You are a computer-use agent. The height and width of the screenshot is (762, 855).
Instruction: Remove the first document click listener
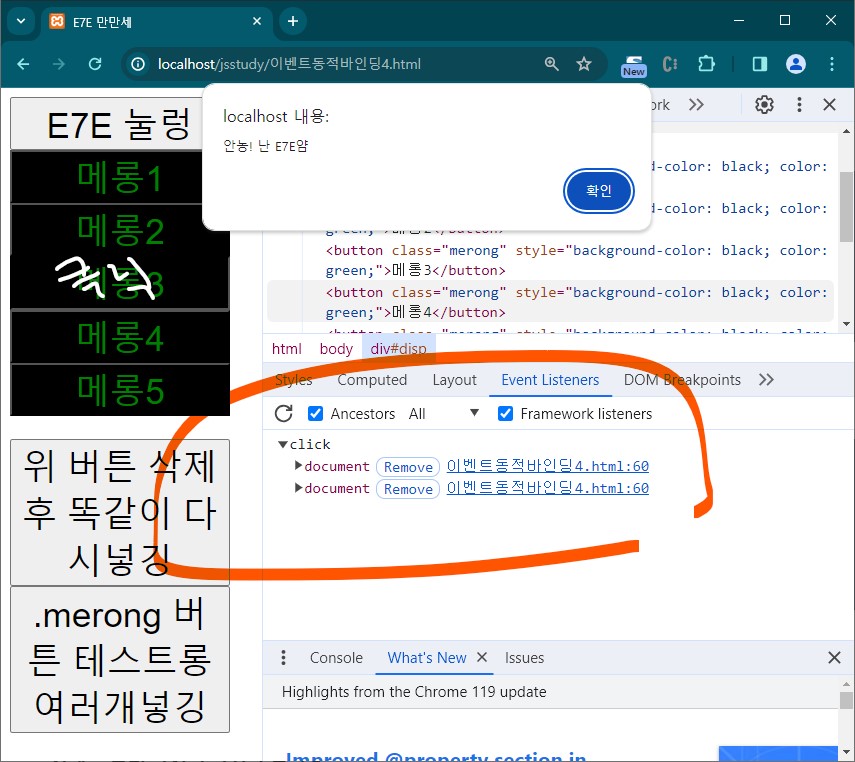[408, 467]
